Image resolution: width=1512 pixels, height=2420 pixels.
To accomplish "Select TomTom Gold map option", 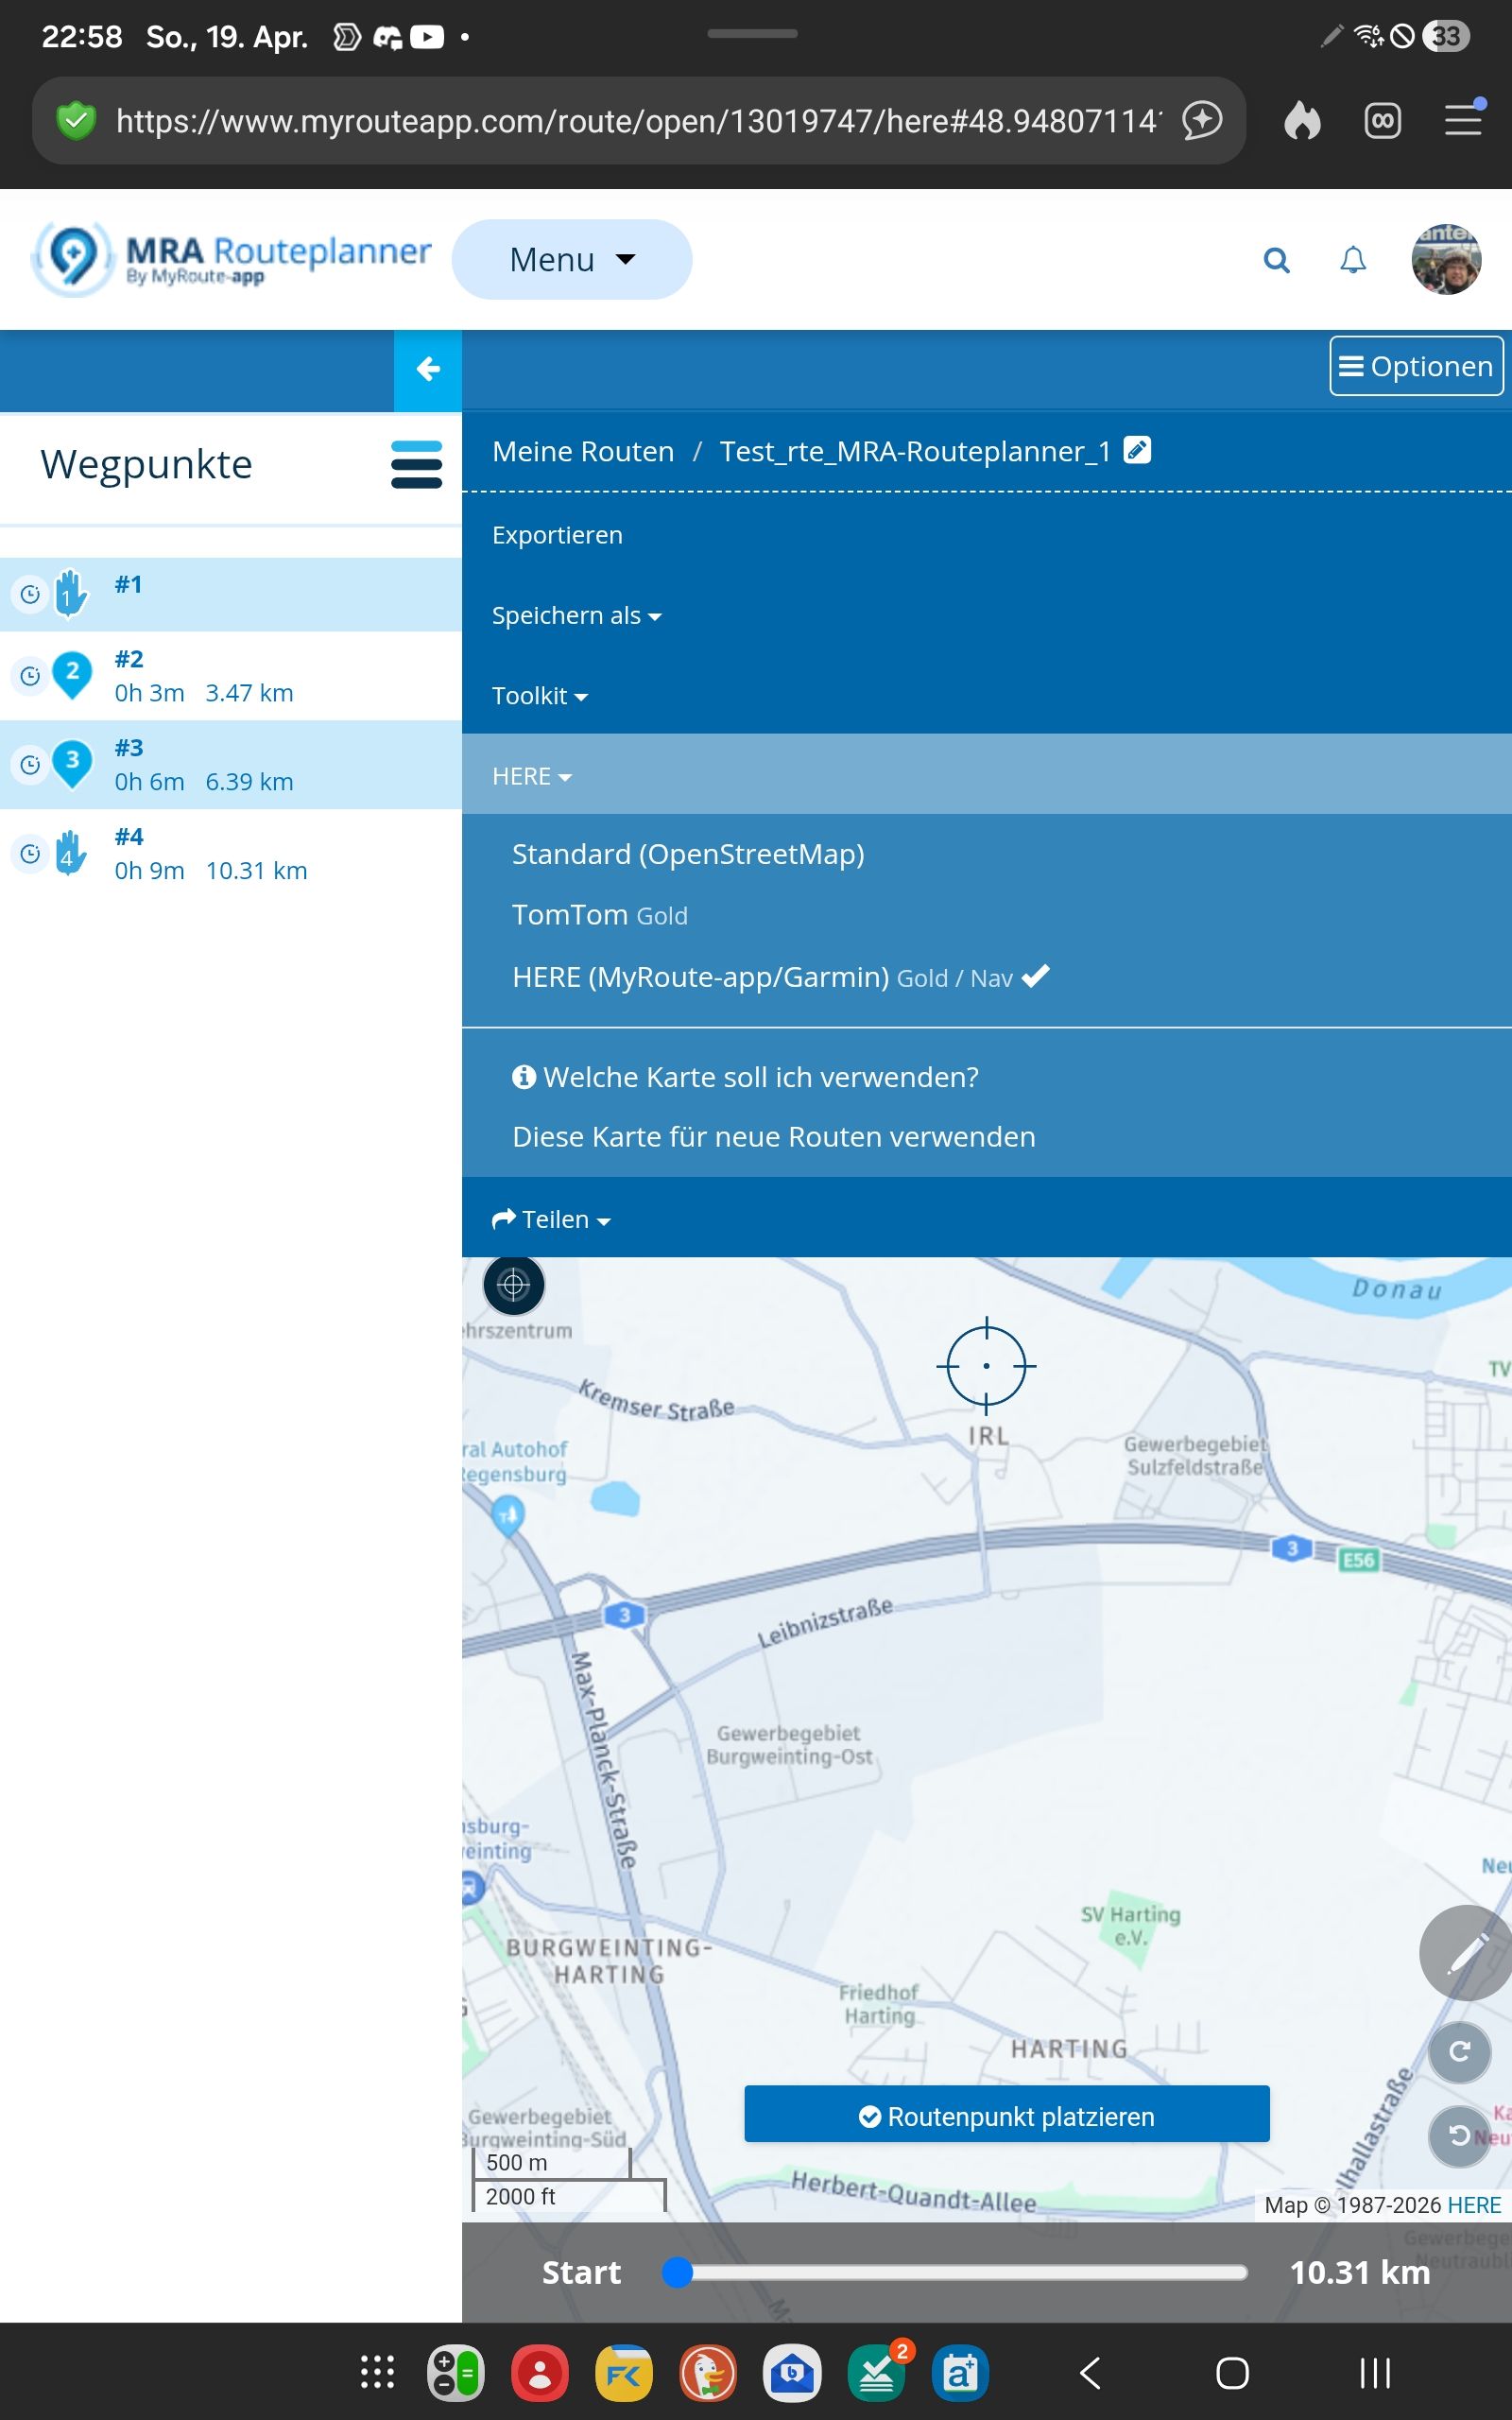I will pos(599,915).
